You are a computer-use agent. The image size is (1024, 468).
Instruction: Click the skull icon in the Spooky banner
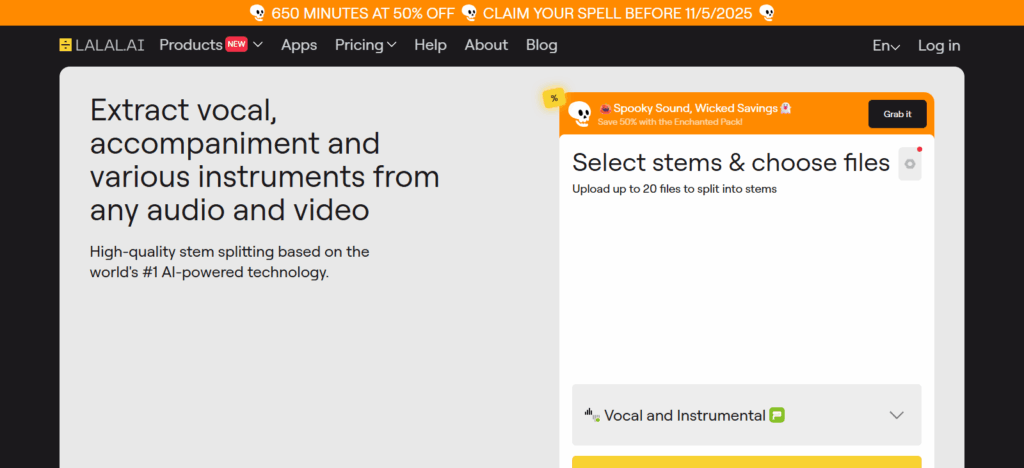[x=579, y=115]
